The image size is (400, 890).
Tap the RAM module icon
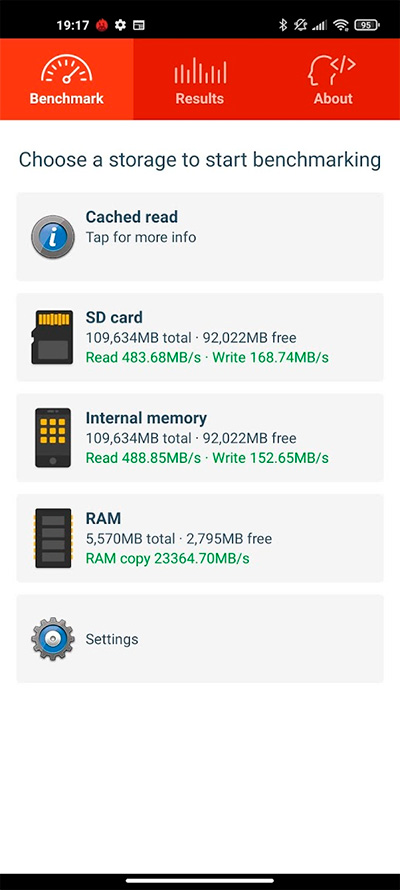pyautogui.click(x=53, y=538)
